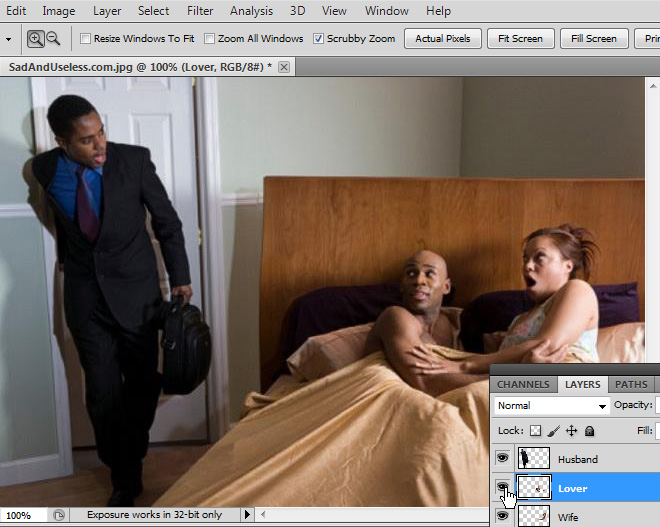This screenshot has height=527, width=660.
Task: Uncheck the Scrubby Zoom checkbox
Action: (318, 39)
